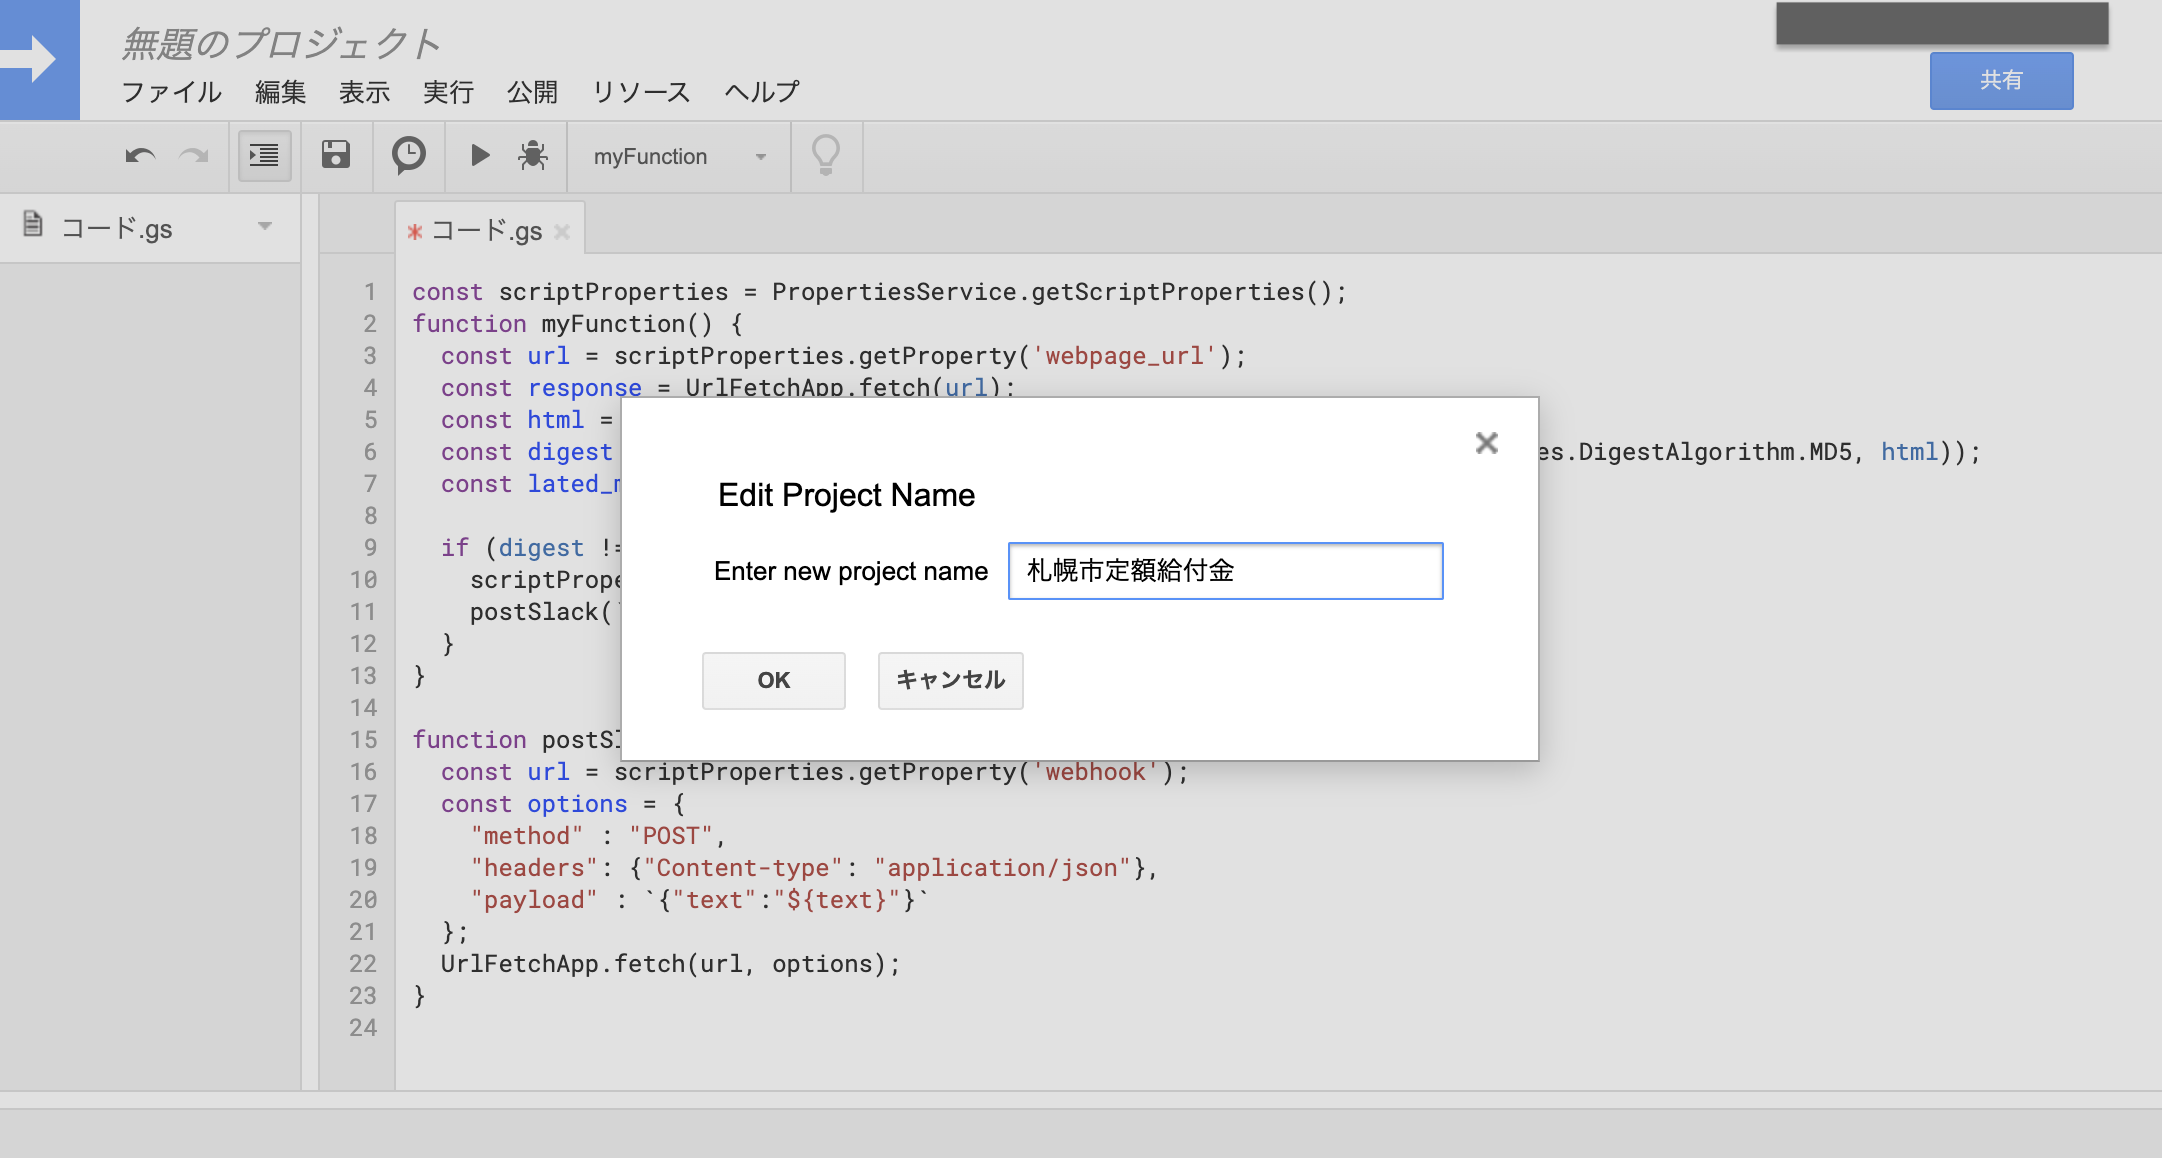Close the Edit Project Name dialog
Screen dimensions: 2162x1158
1486,443
